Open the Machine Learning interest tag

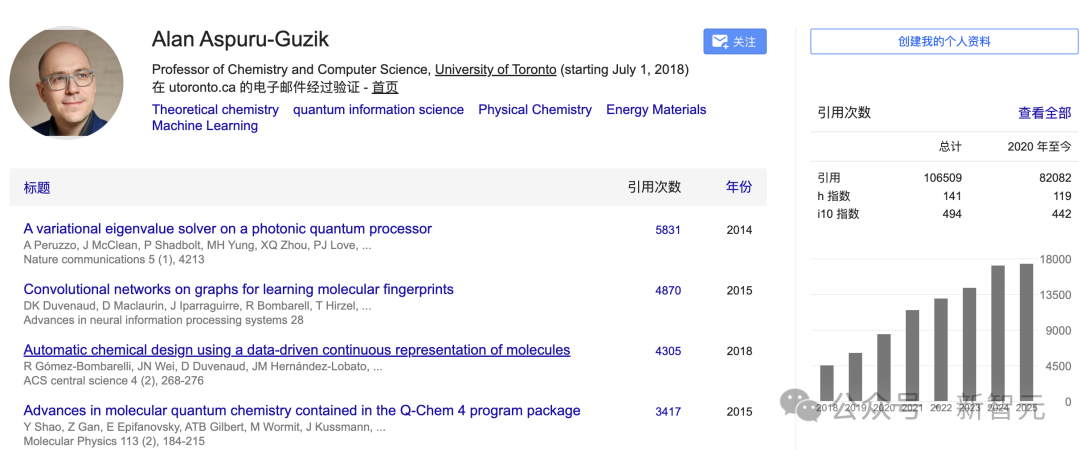point(205,126)
